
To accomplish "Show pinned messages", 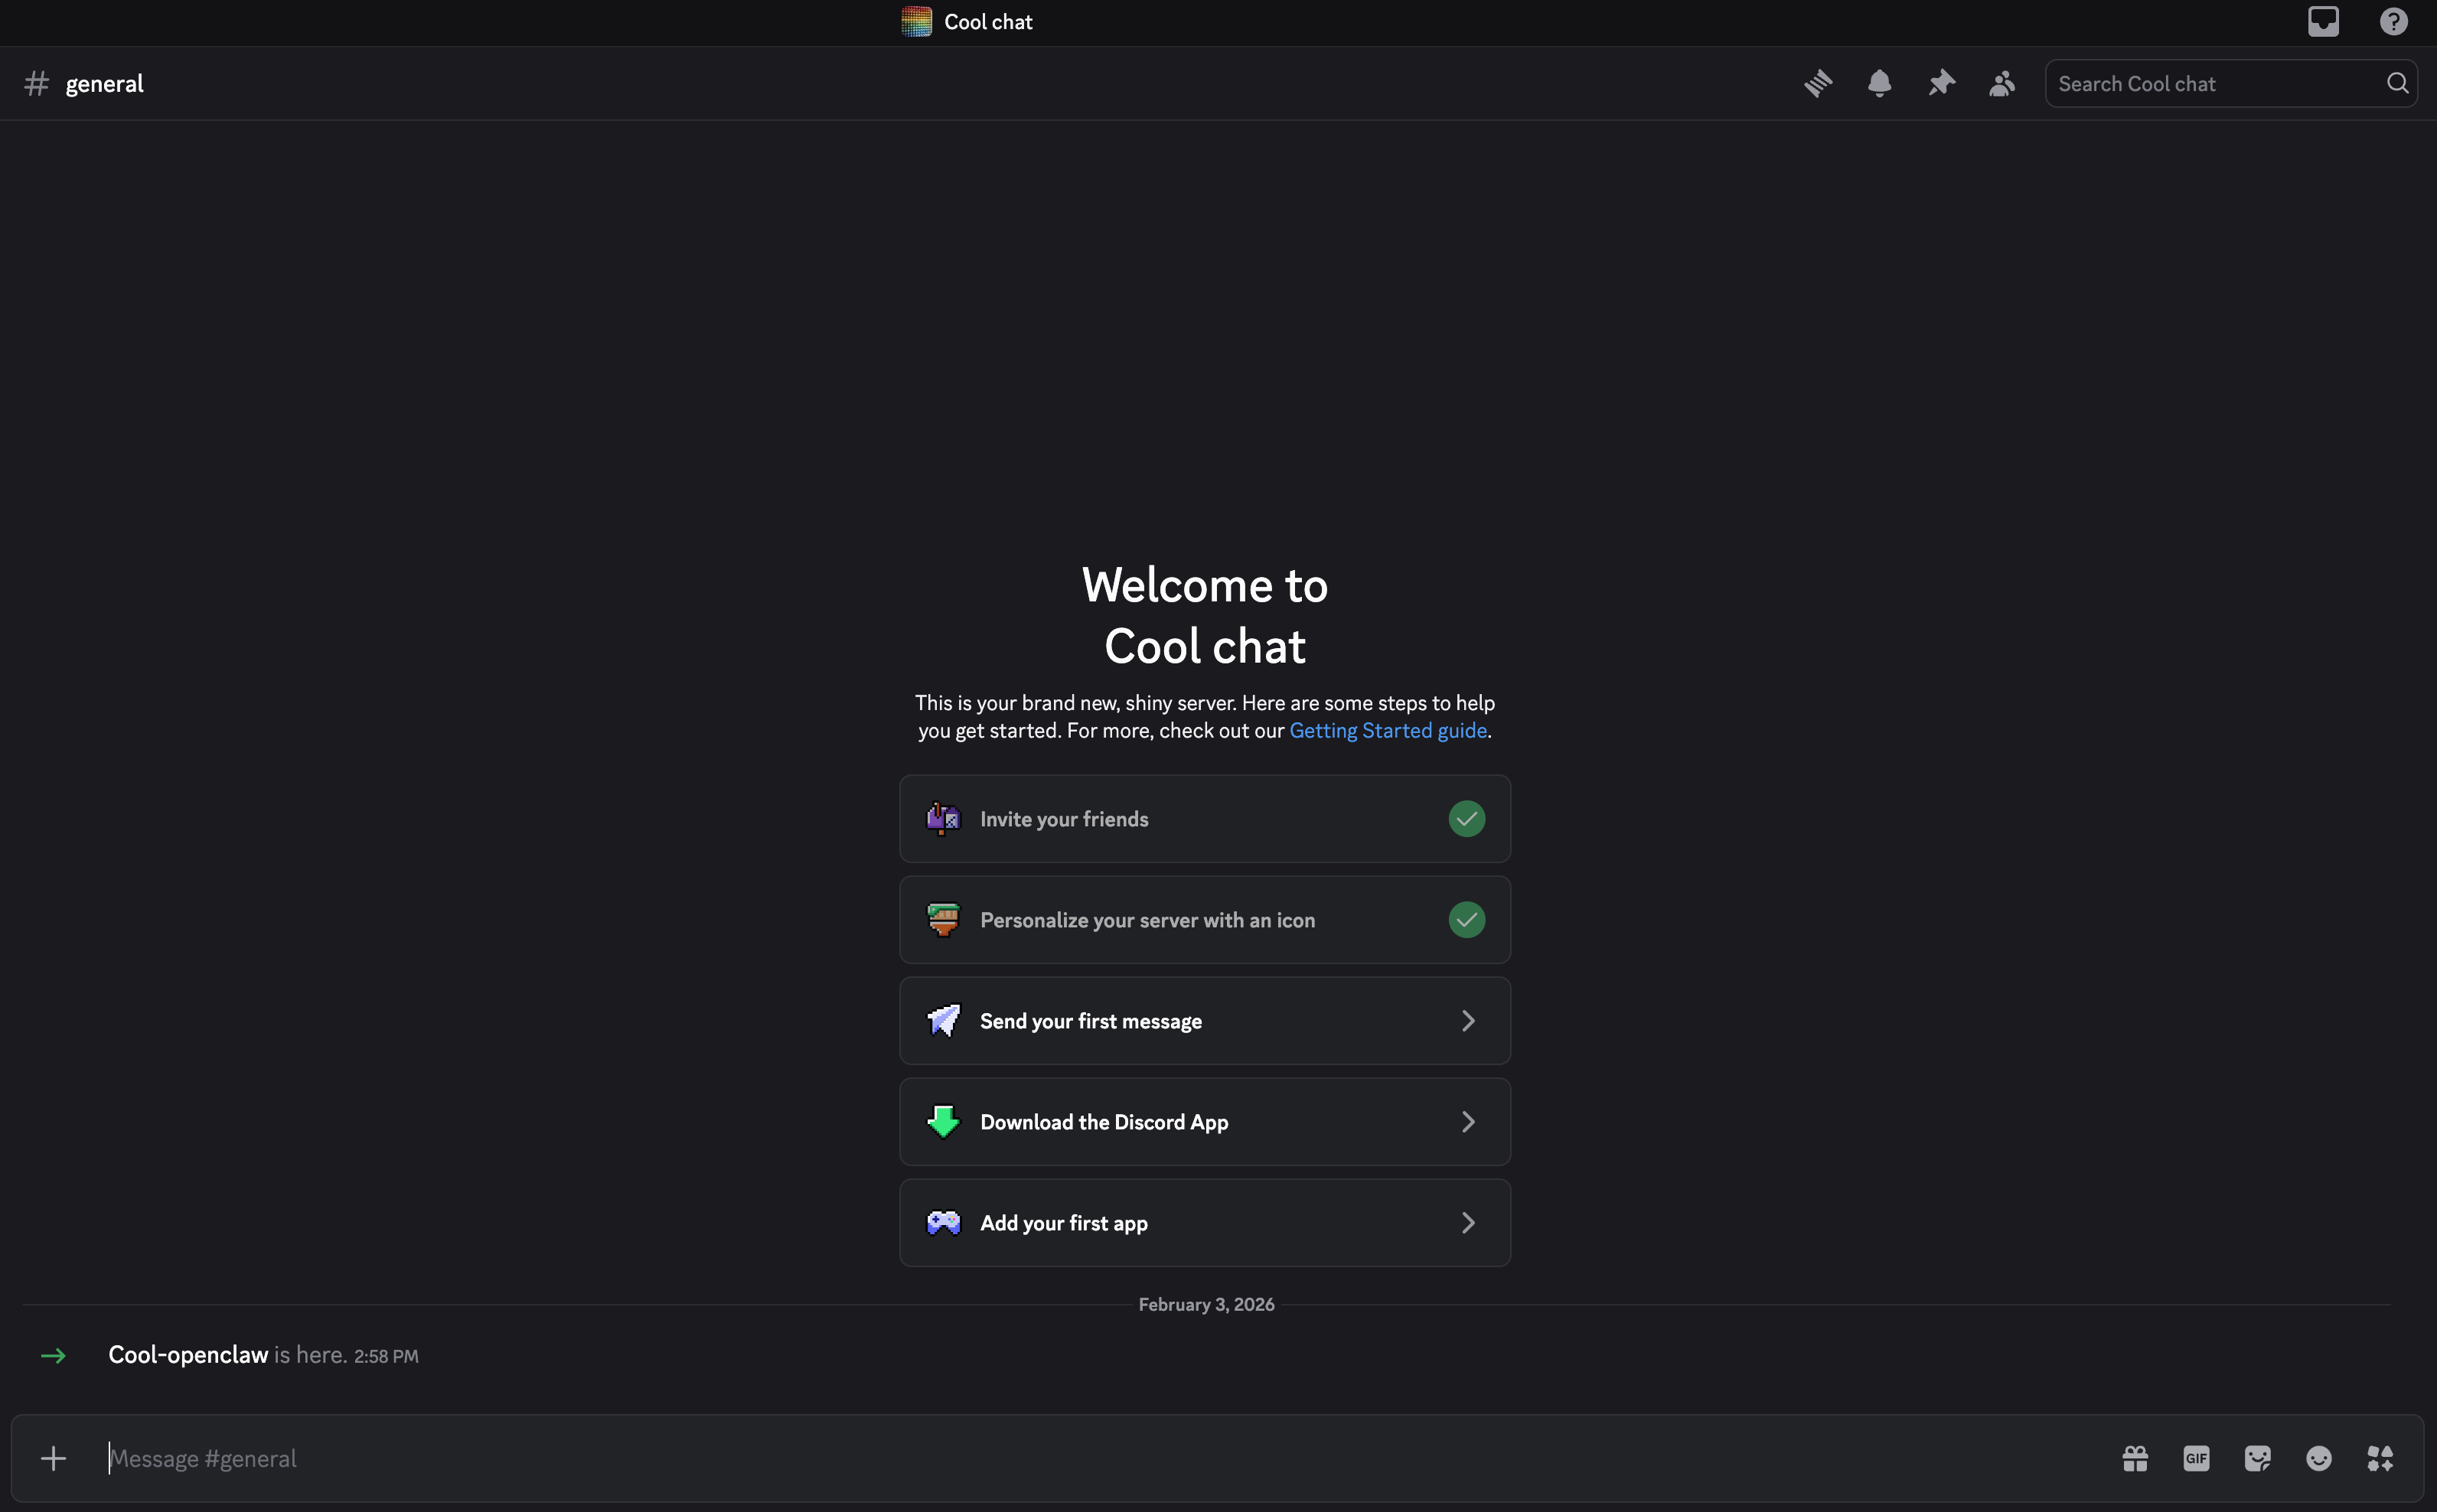I will pyautogui.click(x=1940, y=83).
